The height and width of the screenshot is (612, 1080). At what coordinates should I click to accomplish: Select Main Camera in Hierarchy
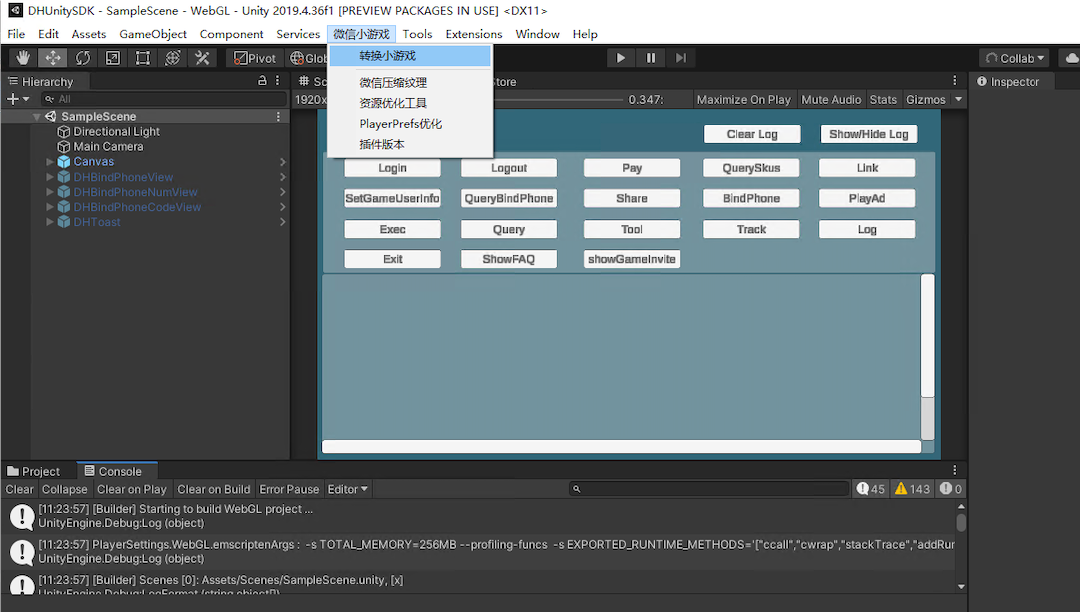108,147
